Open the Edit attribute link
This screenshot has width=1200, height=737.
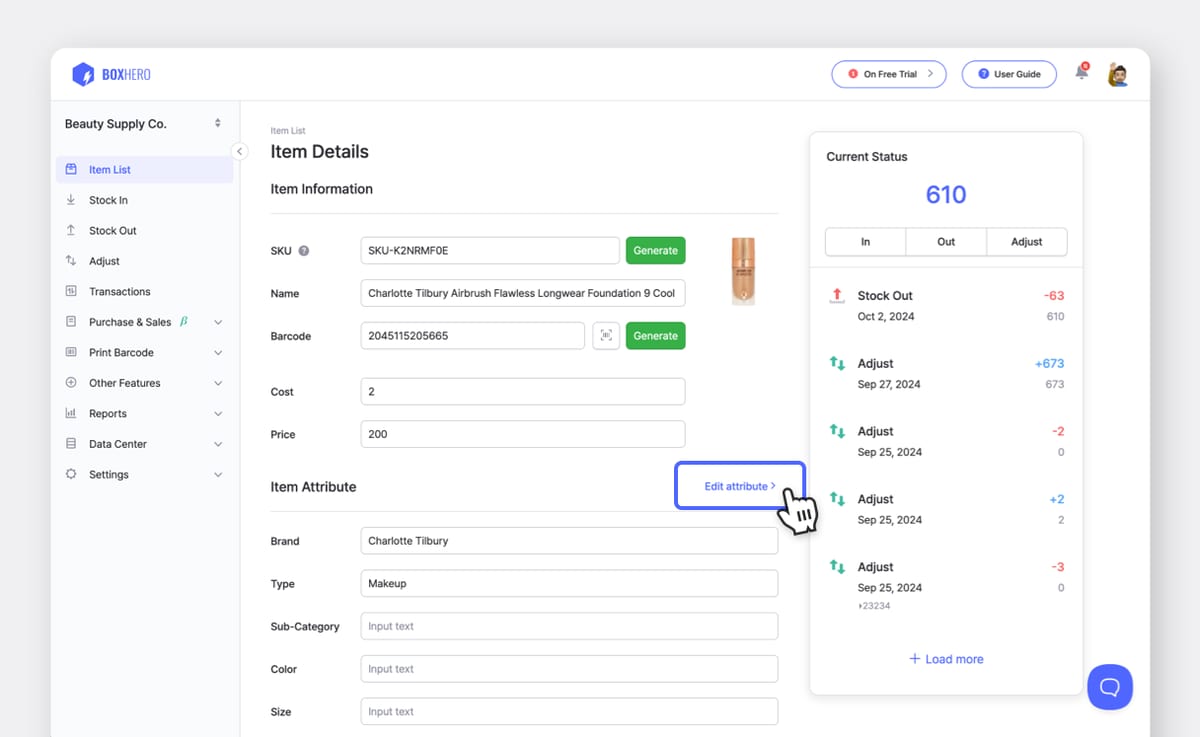click(739, 485)
